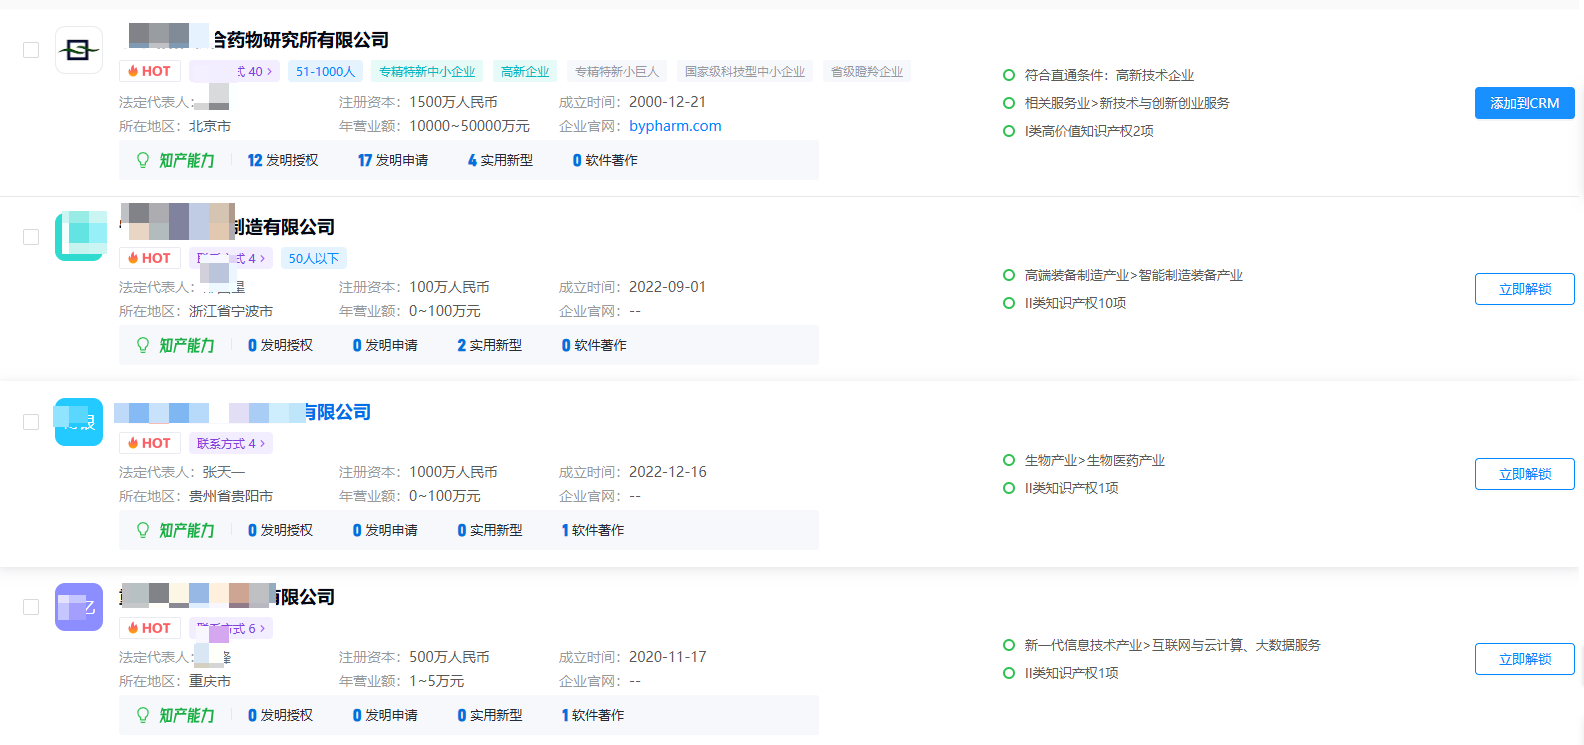Expand the contact methods tag showing 6
1584x745 pixels.
231,628
